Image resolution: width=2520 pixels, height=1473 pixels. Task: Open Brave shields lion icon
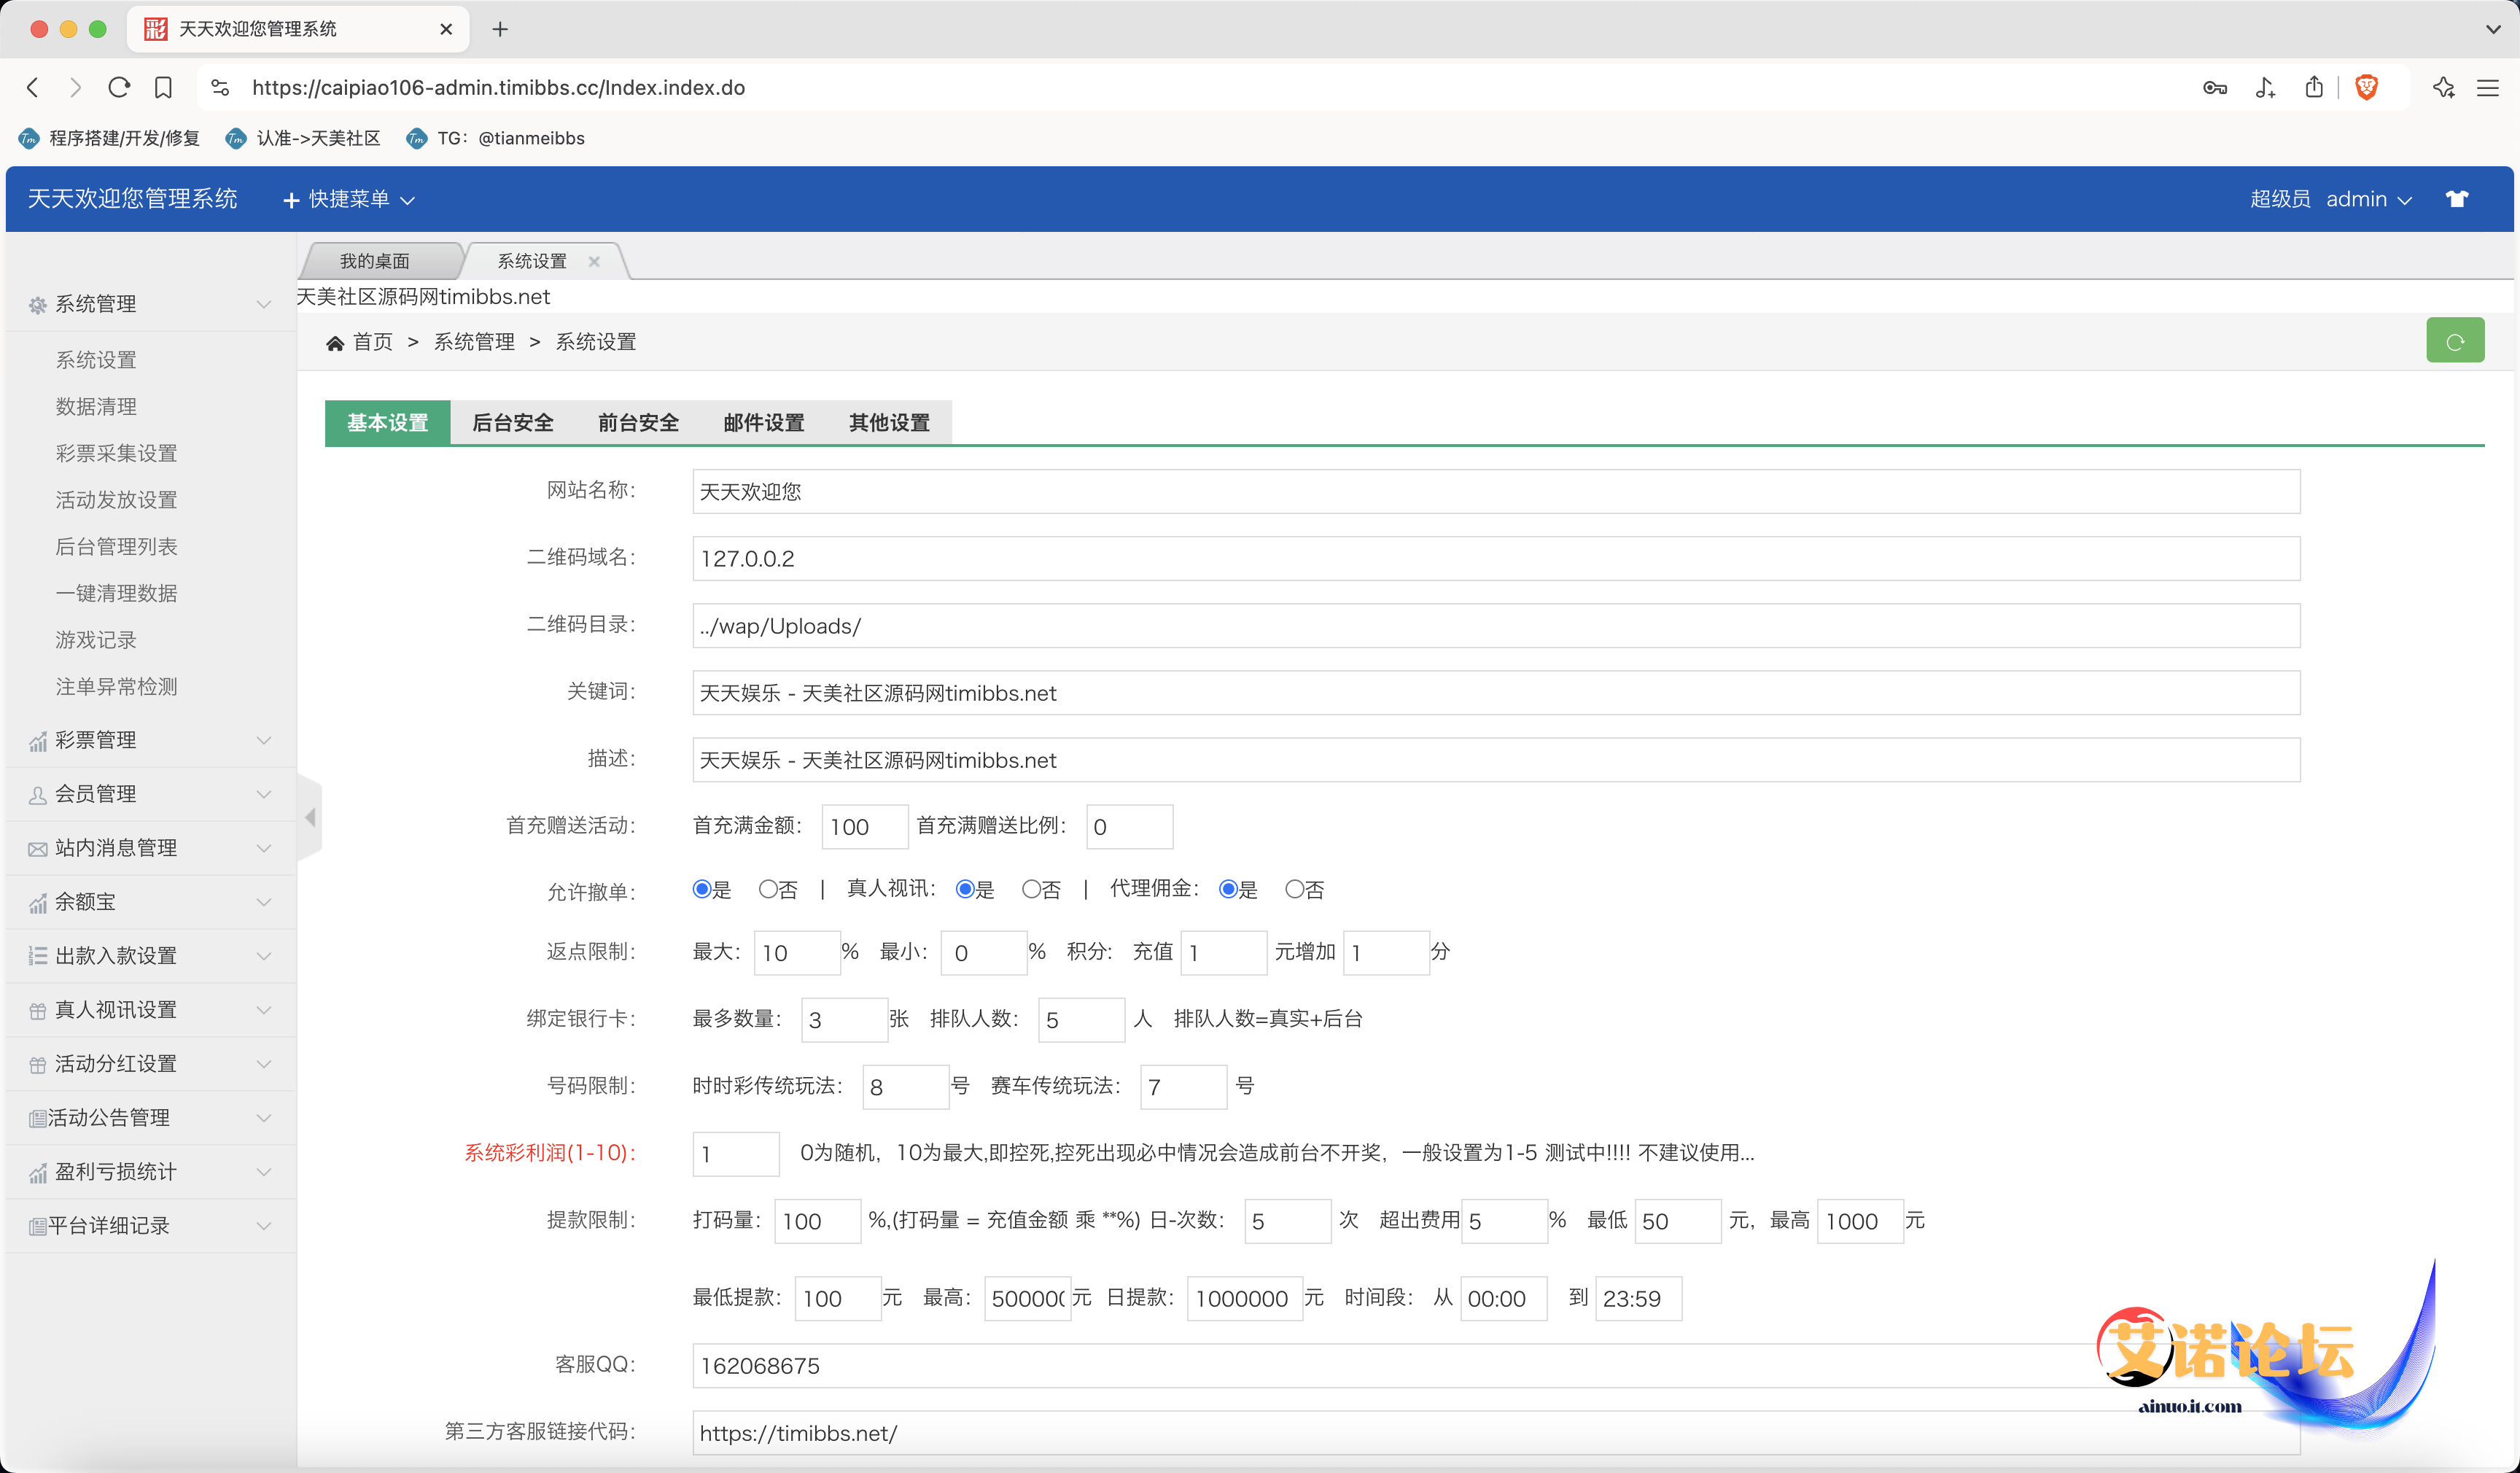(x=2367, y=88)
